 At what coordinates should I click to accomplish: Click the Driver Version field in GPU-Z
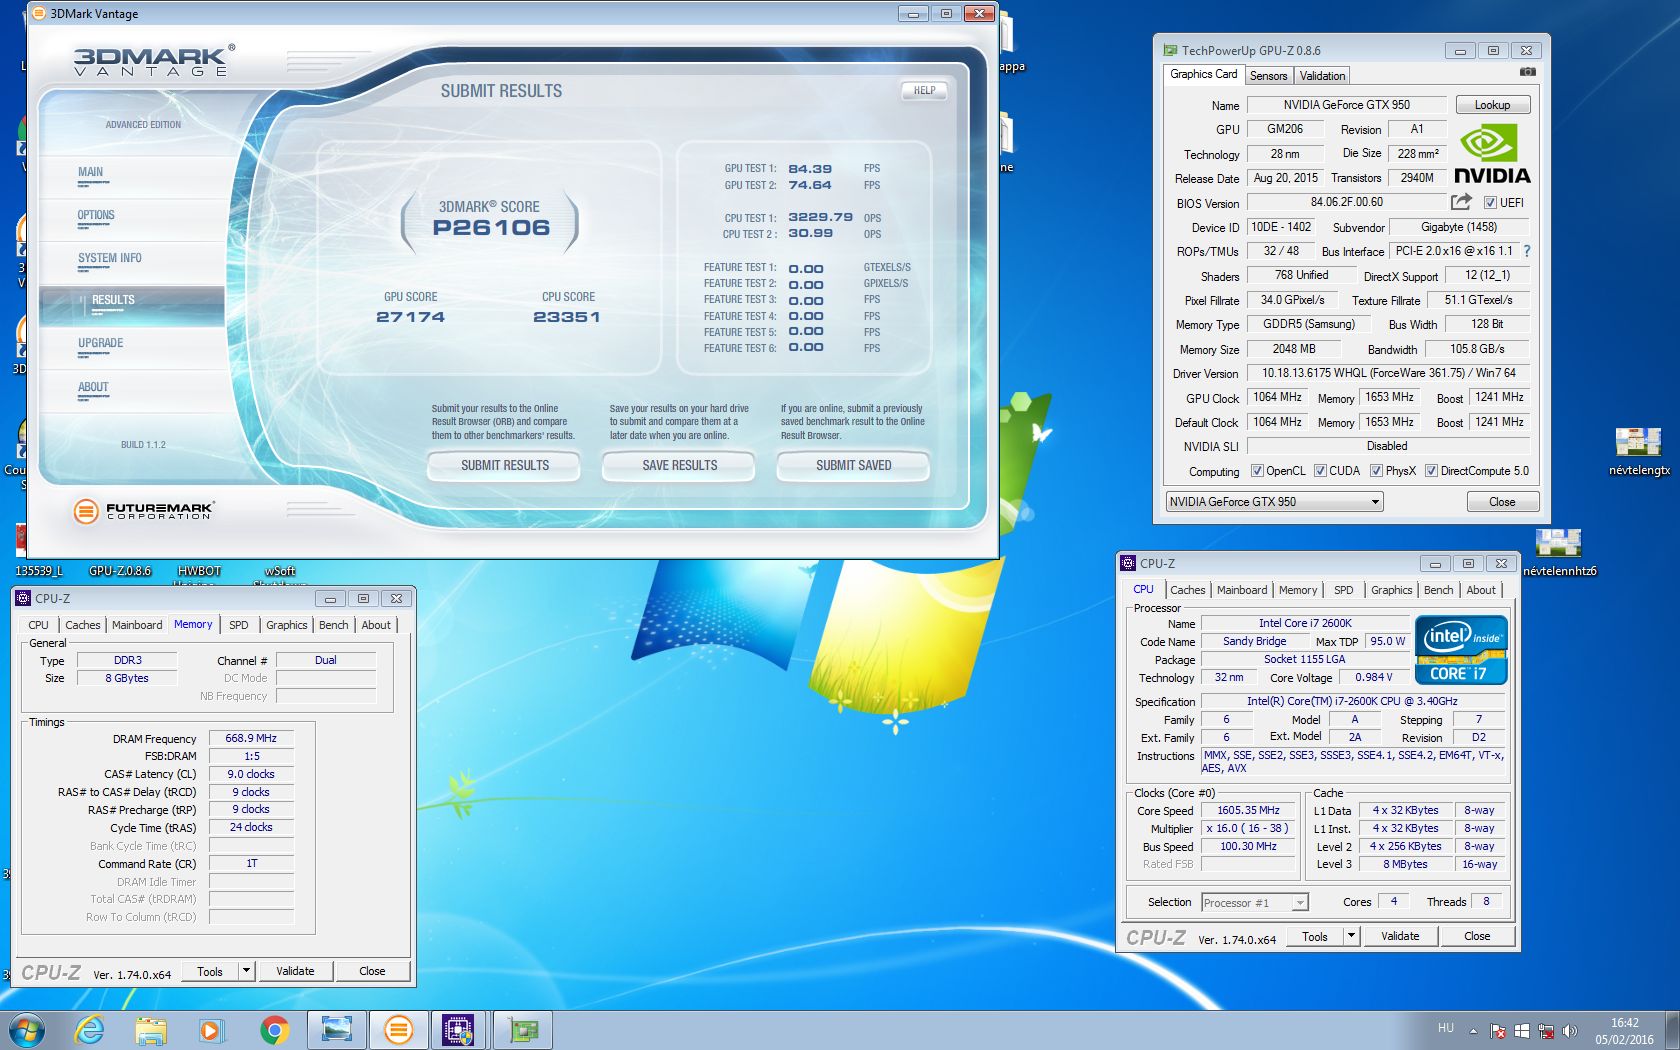point(1388,373)
